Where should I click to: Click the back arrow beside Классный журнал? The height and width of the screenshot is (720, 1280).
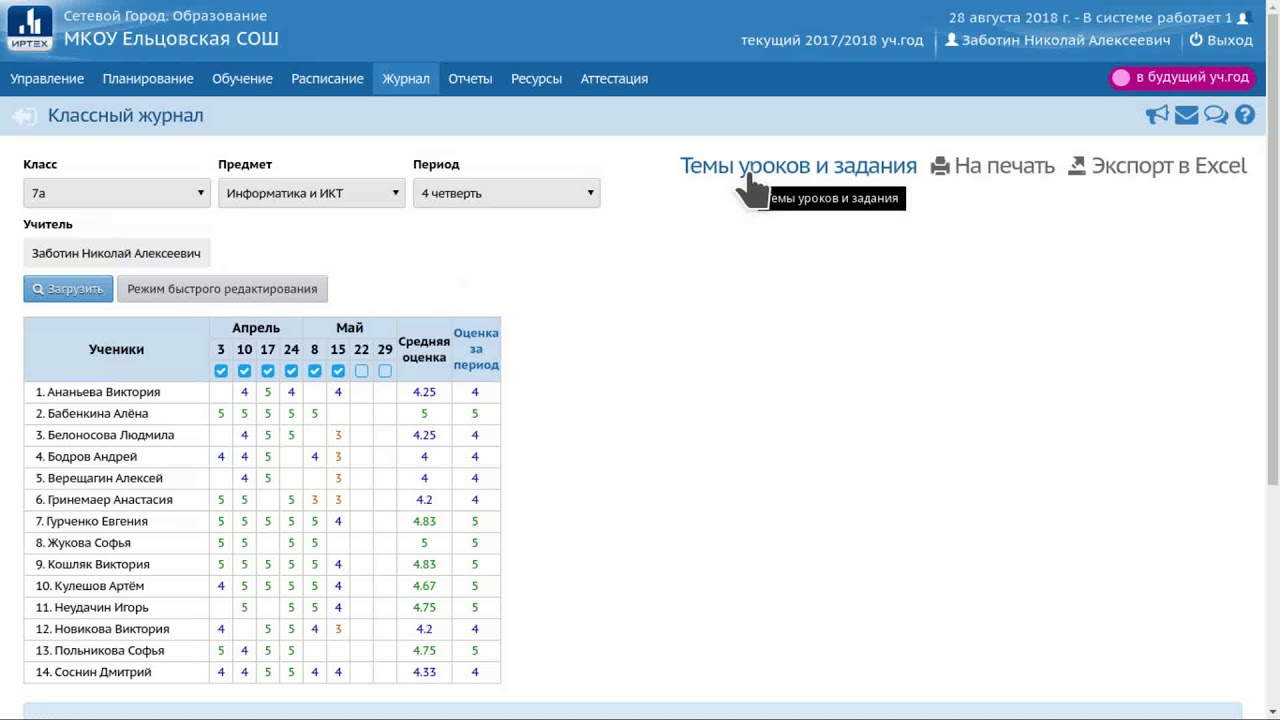point(24,116)
